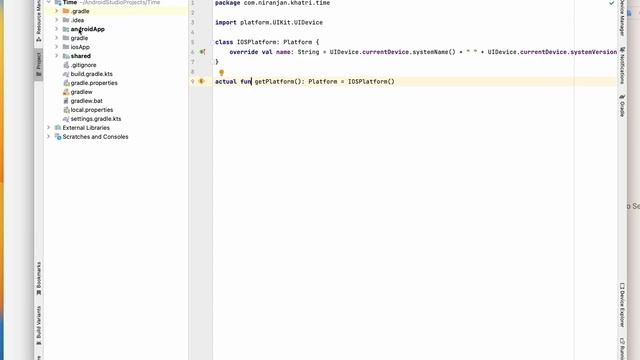
Task: Select local.properties file
Action: (x=92, y=110)
